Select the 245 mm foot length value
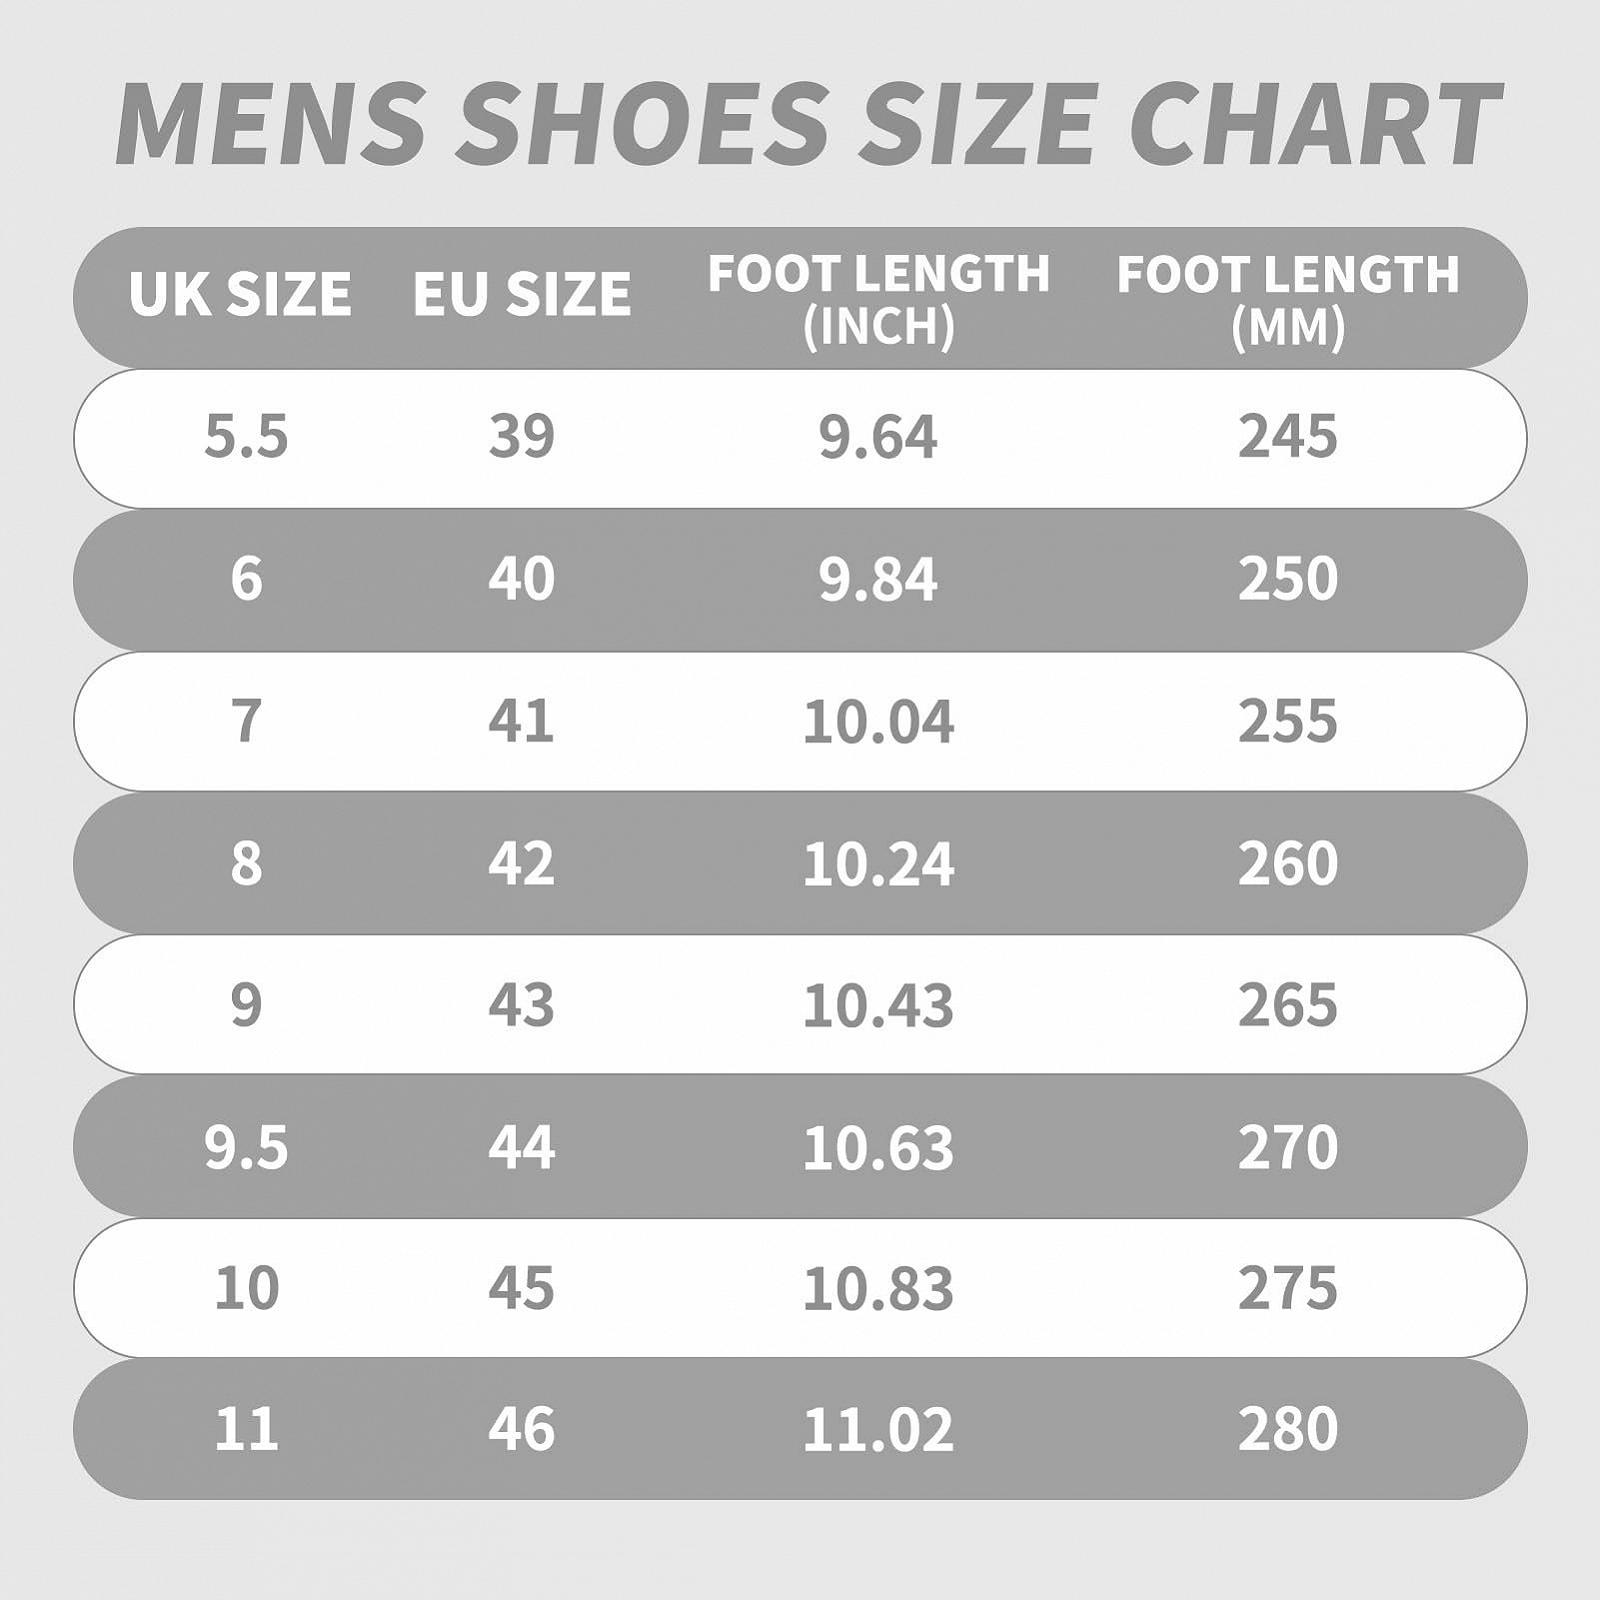The image size is (1600, 1600). [x=1288, y=437]
